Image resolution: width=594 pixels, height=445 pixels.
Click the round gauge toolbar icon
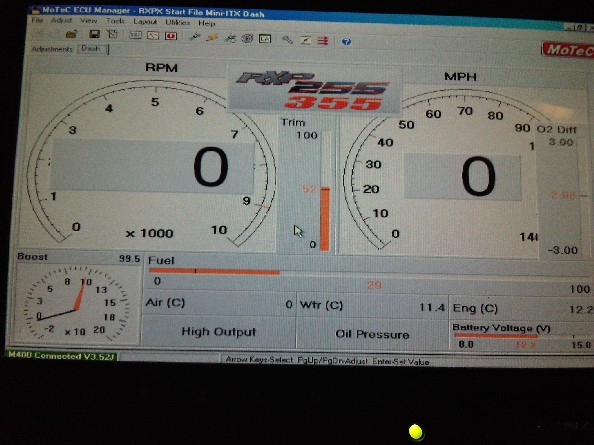[x=247, y=38]
